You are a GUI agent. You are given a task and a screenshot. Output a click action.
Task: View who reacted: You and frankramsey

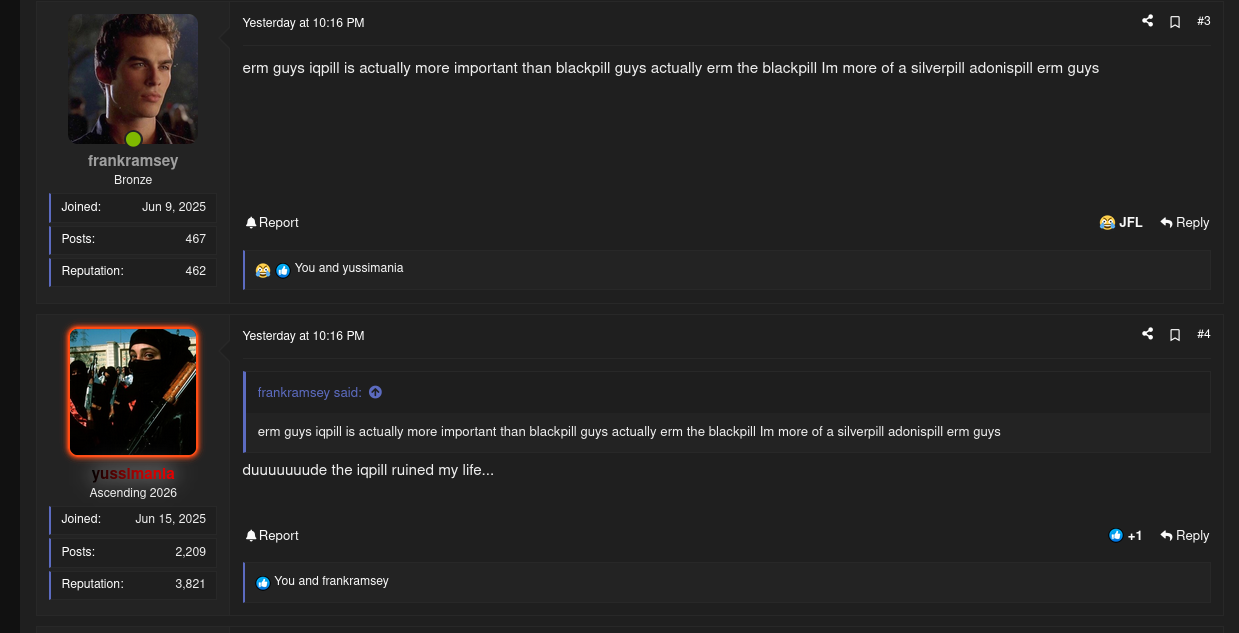331,581
